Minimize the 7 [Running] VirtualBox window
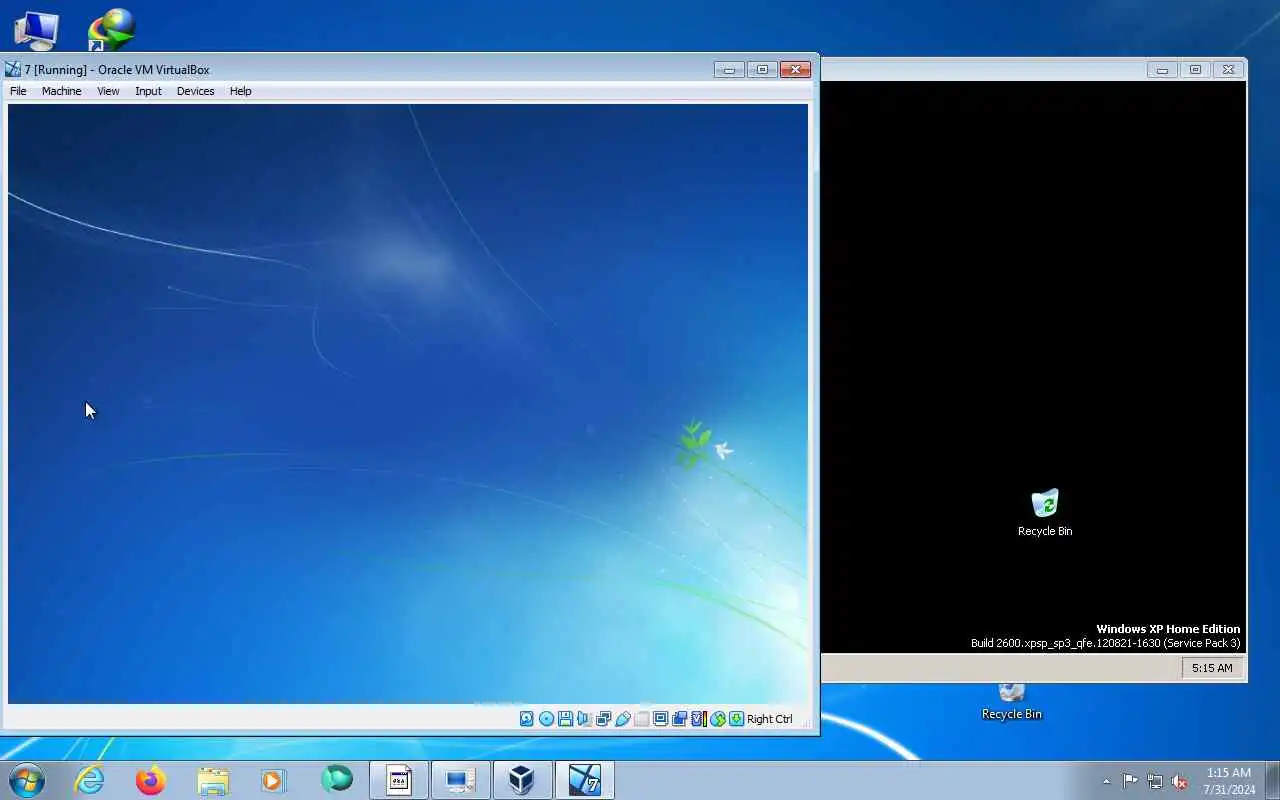1280x800 pixels. tap(729, 69)
